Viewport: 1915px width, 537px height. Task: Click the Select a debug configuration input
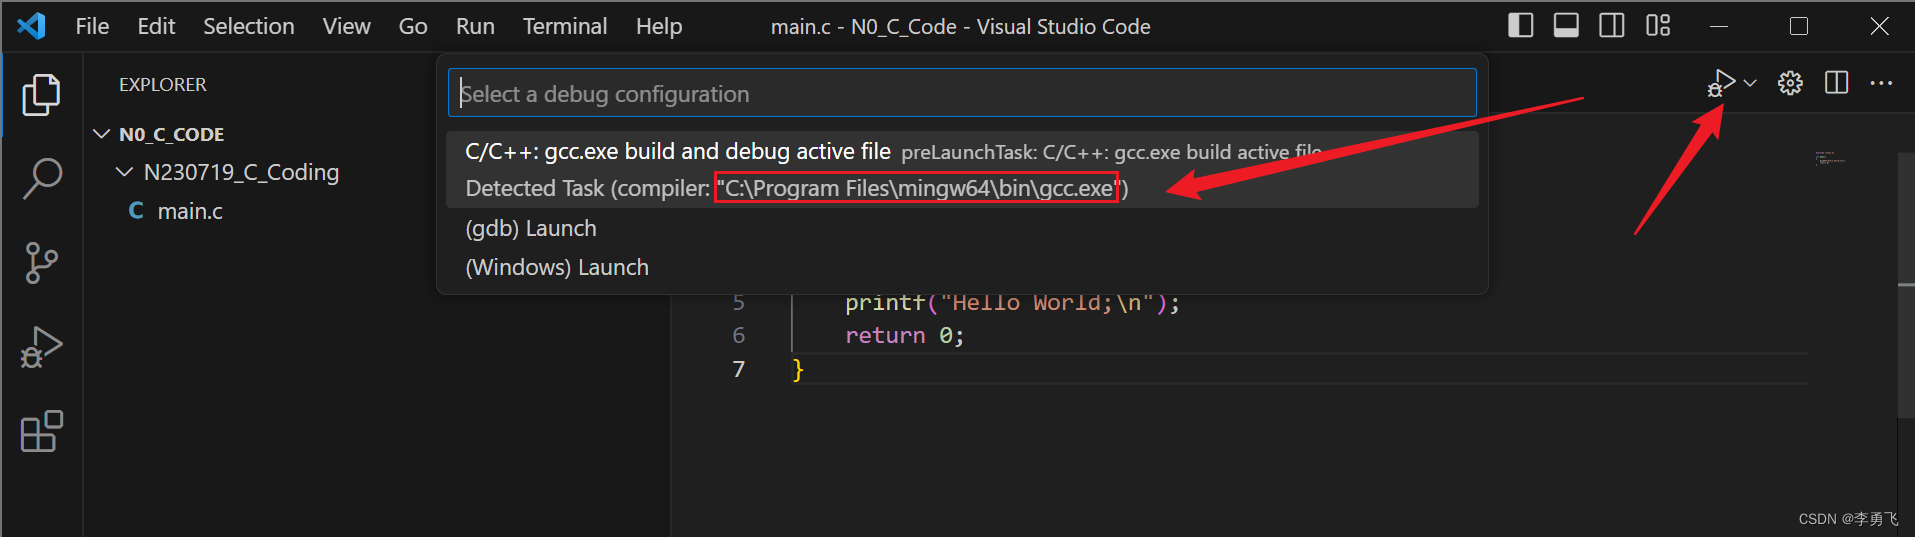tap(962, 93)
